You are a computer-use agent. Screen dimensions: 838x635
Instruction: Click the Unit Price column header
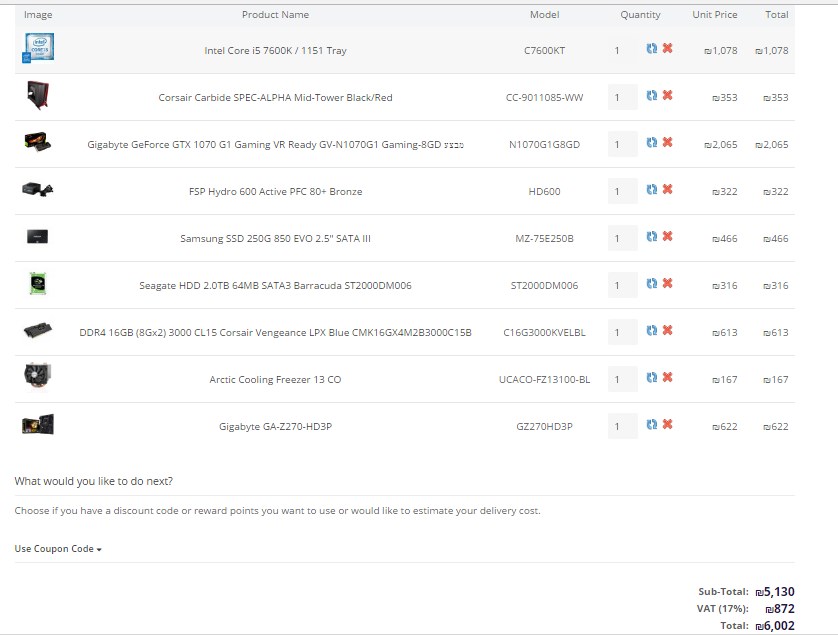point(715,15)
